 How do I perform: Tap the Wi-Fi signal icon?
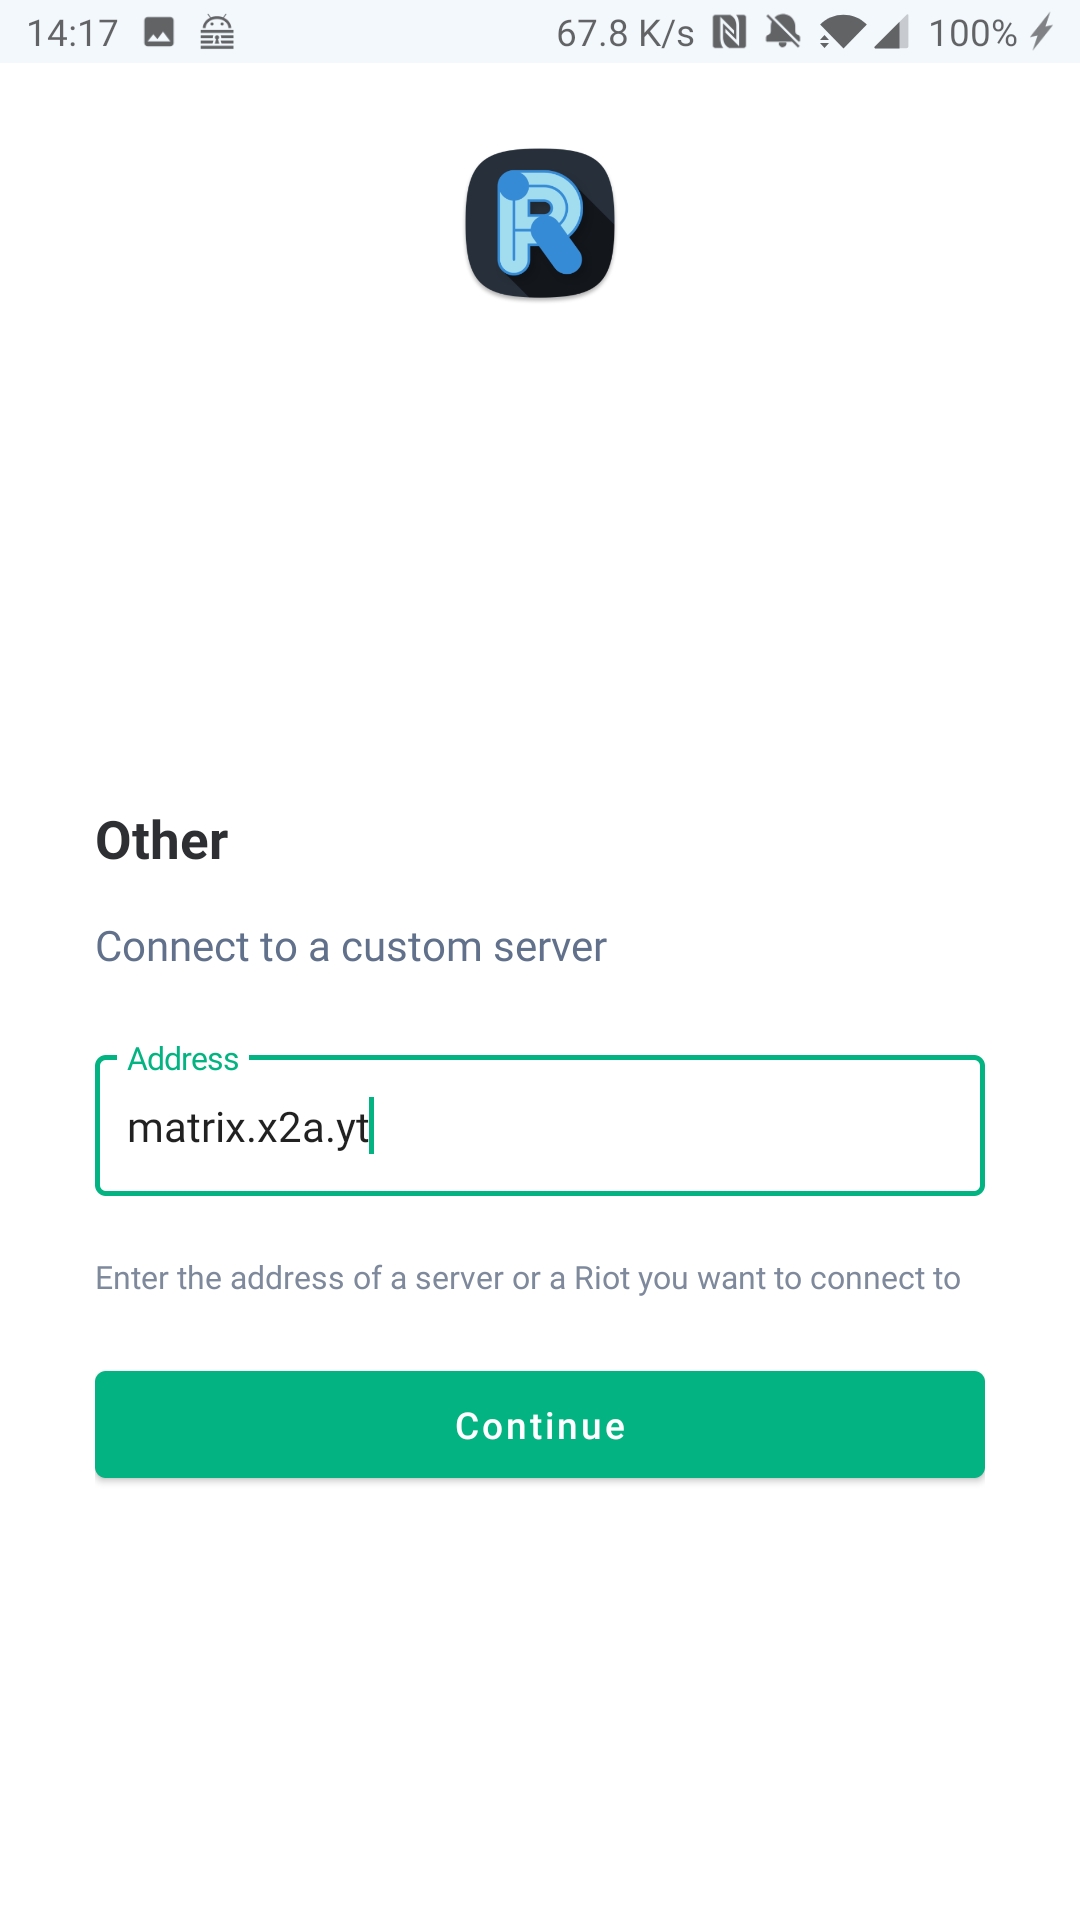click(x=842, y=33)
